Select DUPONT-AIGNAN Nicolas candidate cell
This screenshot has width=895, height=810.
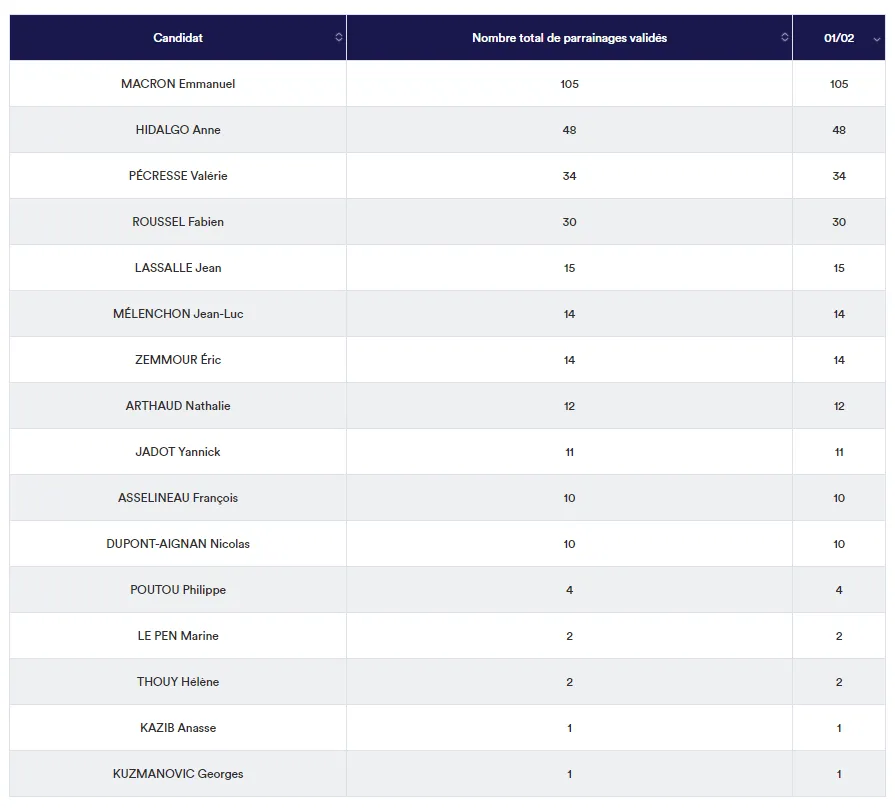(178, 544)
